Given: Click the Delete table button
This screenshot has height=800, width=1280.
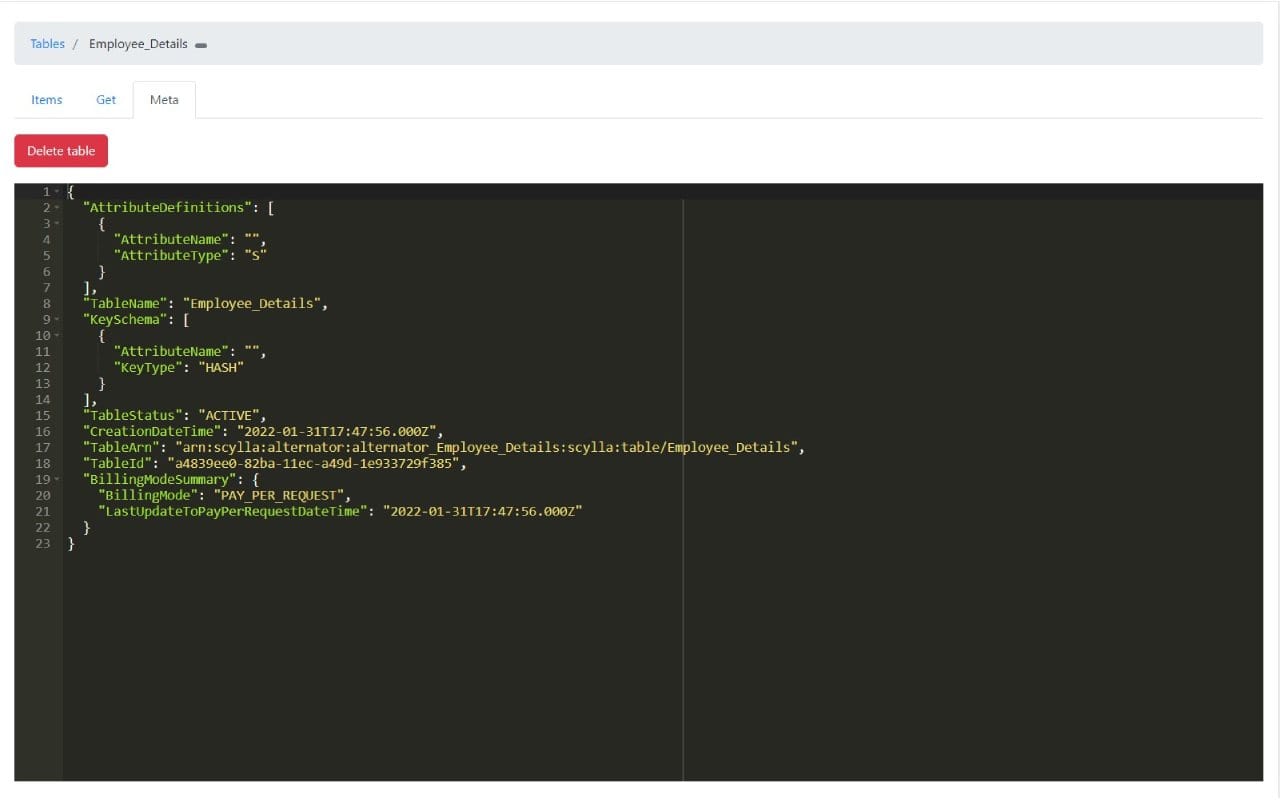Looking at the screenshot, I should pyautogui.click(x=60, y=150).
